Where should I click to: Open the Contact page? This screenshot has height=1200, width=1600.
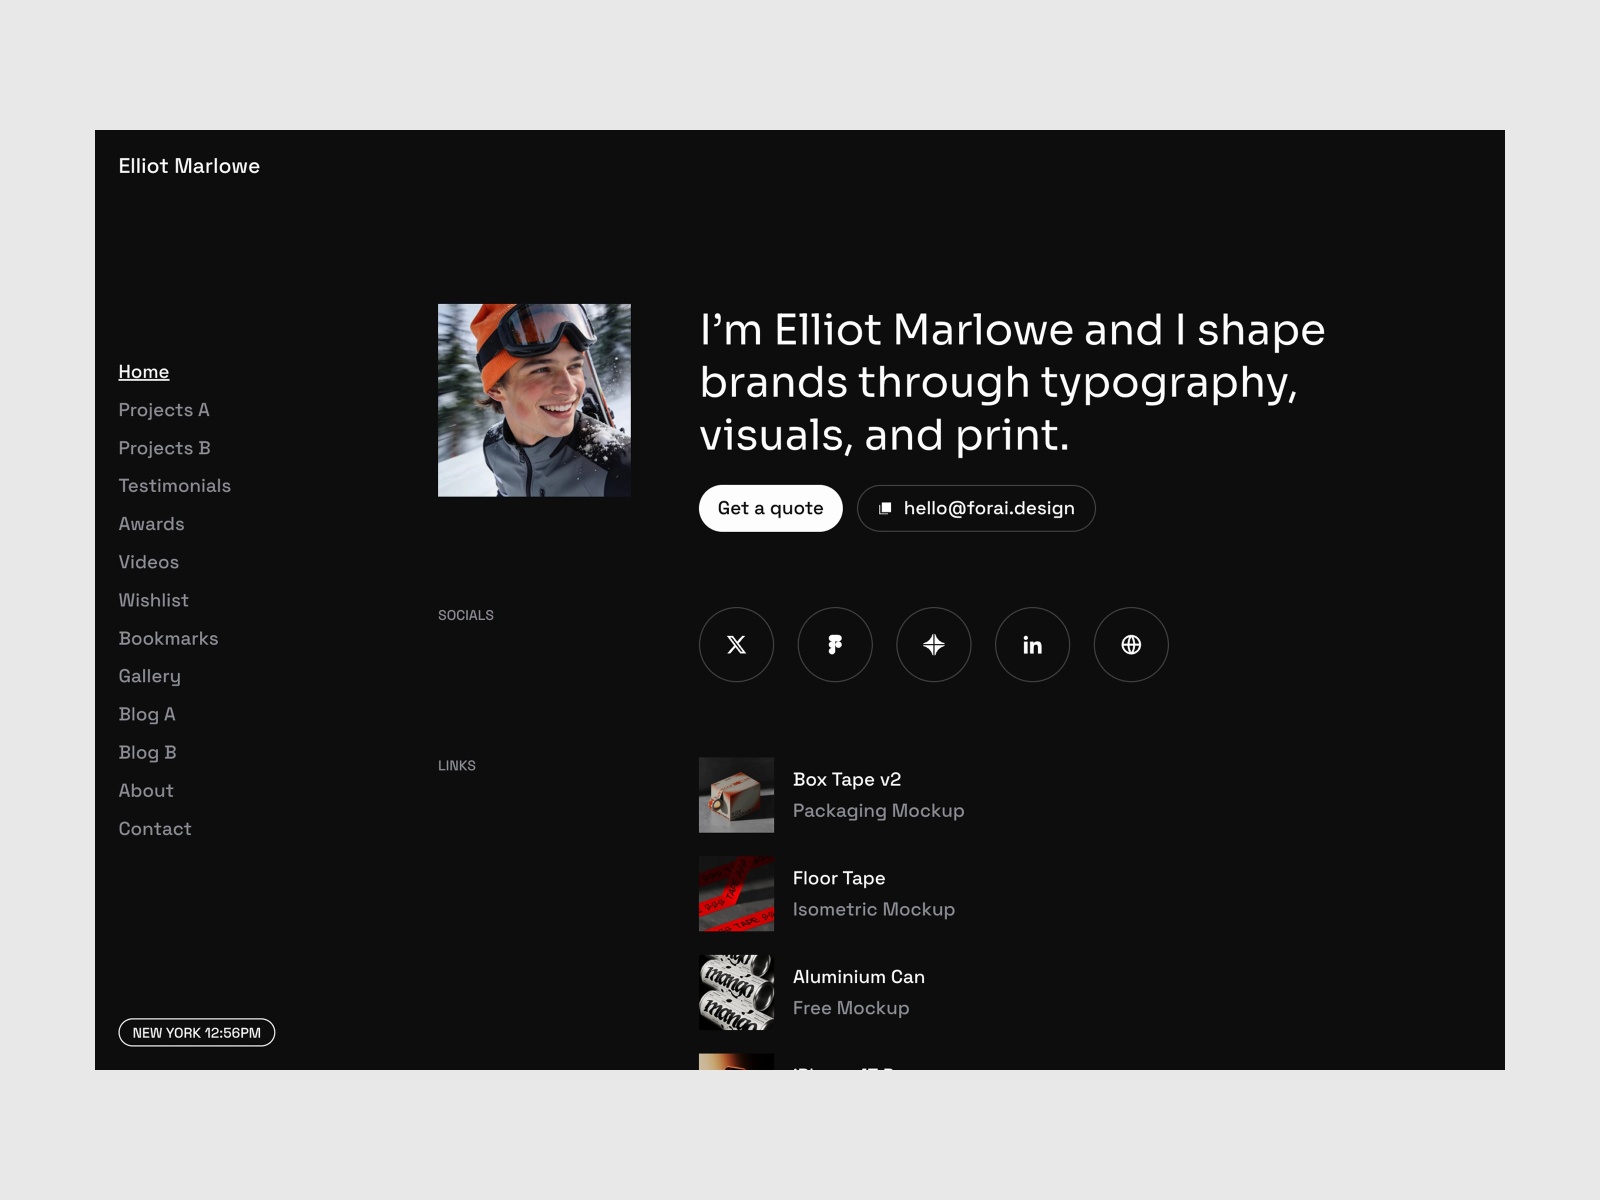155,828
